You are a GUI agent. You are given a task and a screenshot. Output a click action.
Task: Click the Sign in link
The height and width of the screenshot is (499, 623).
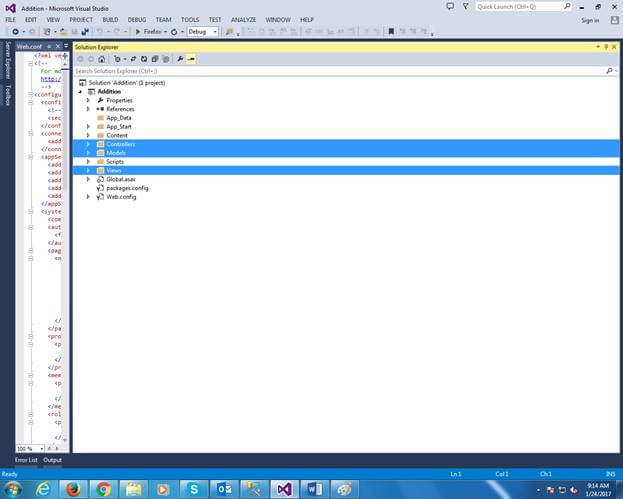point(590,20)
